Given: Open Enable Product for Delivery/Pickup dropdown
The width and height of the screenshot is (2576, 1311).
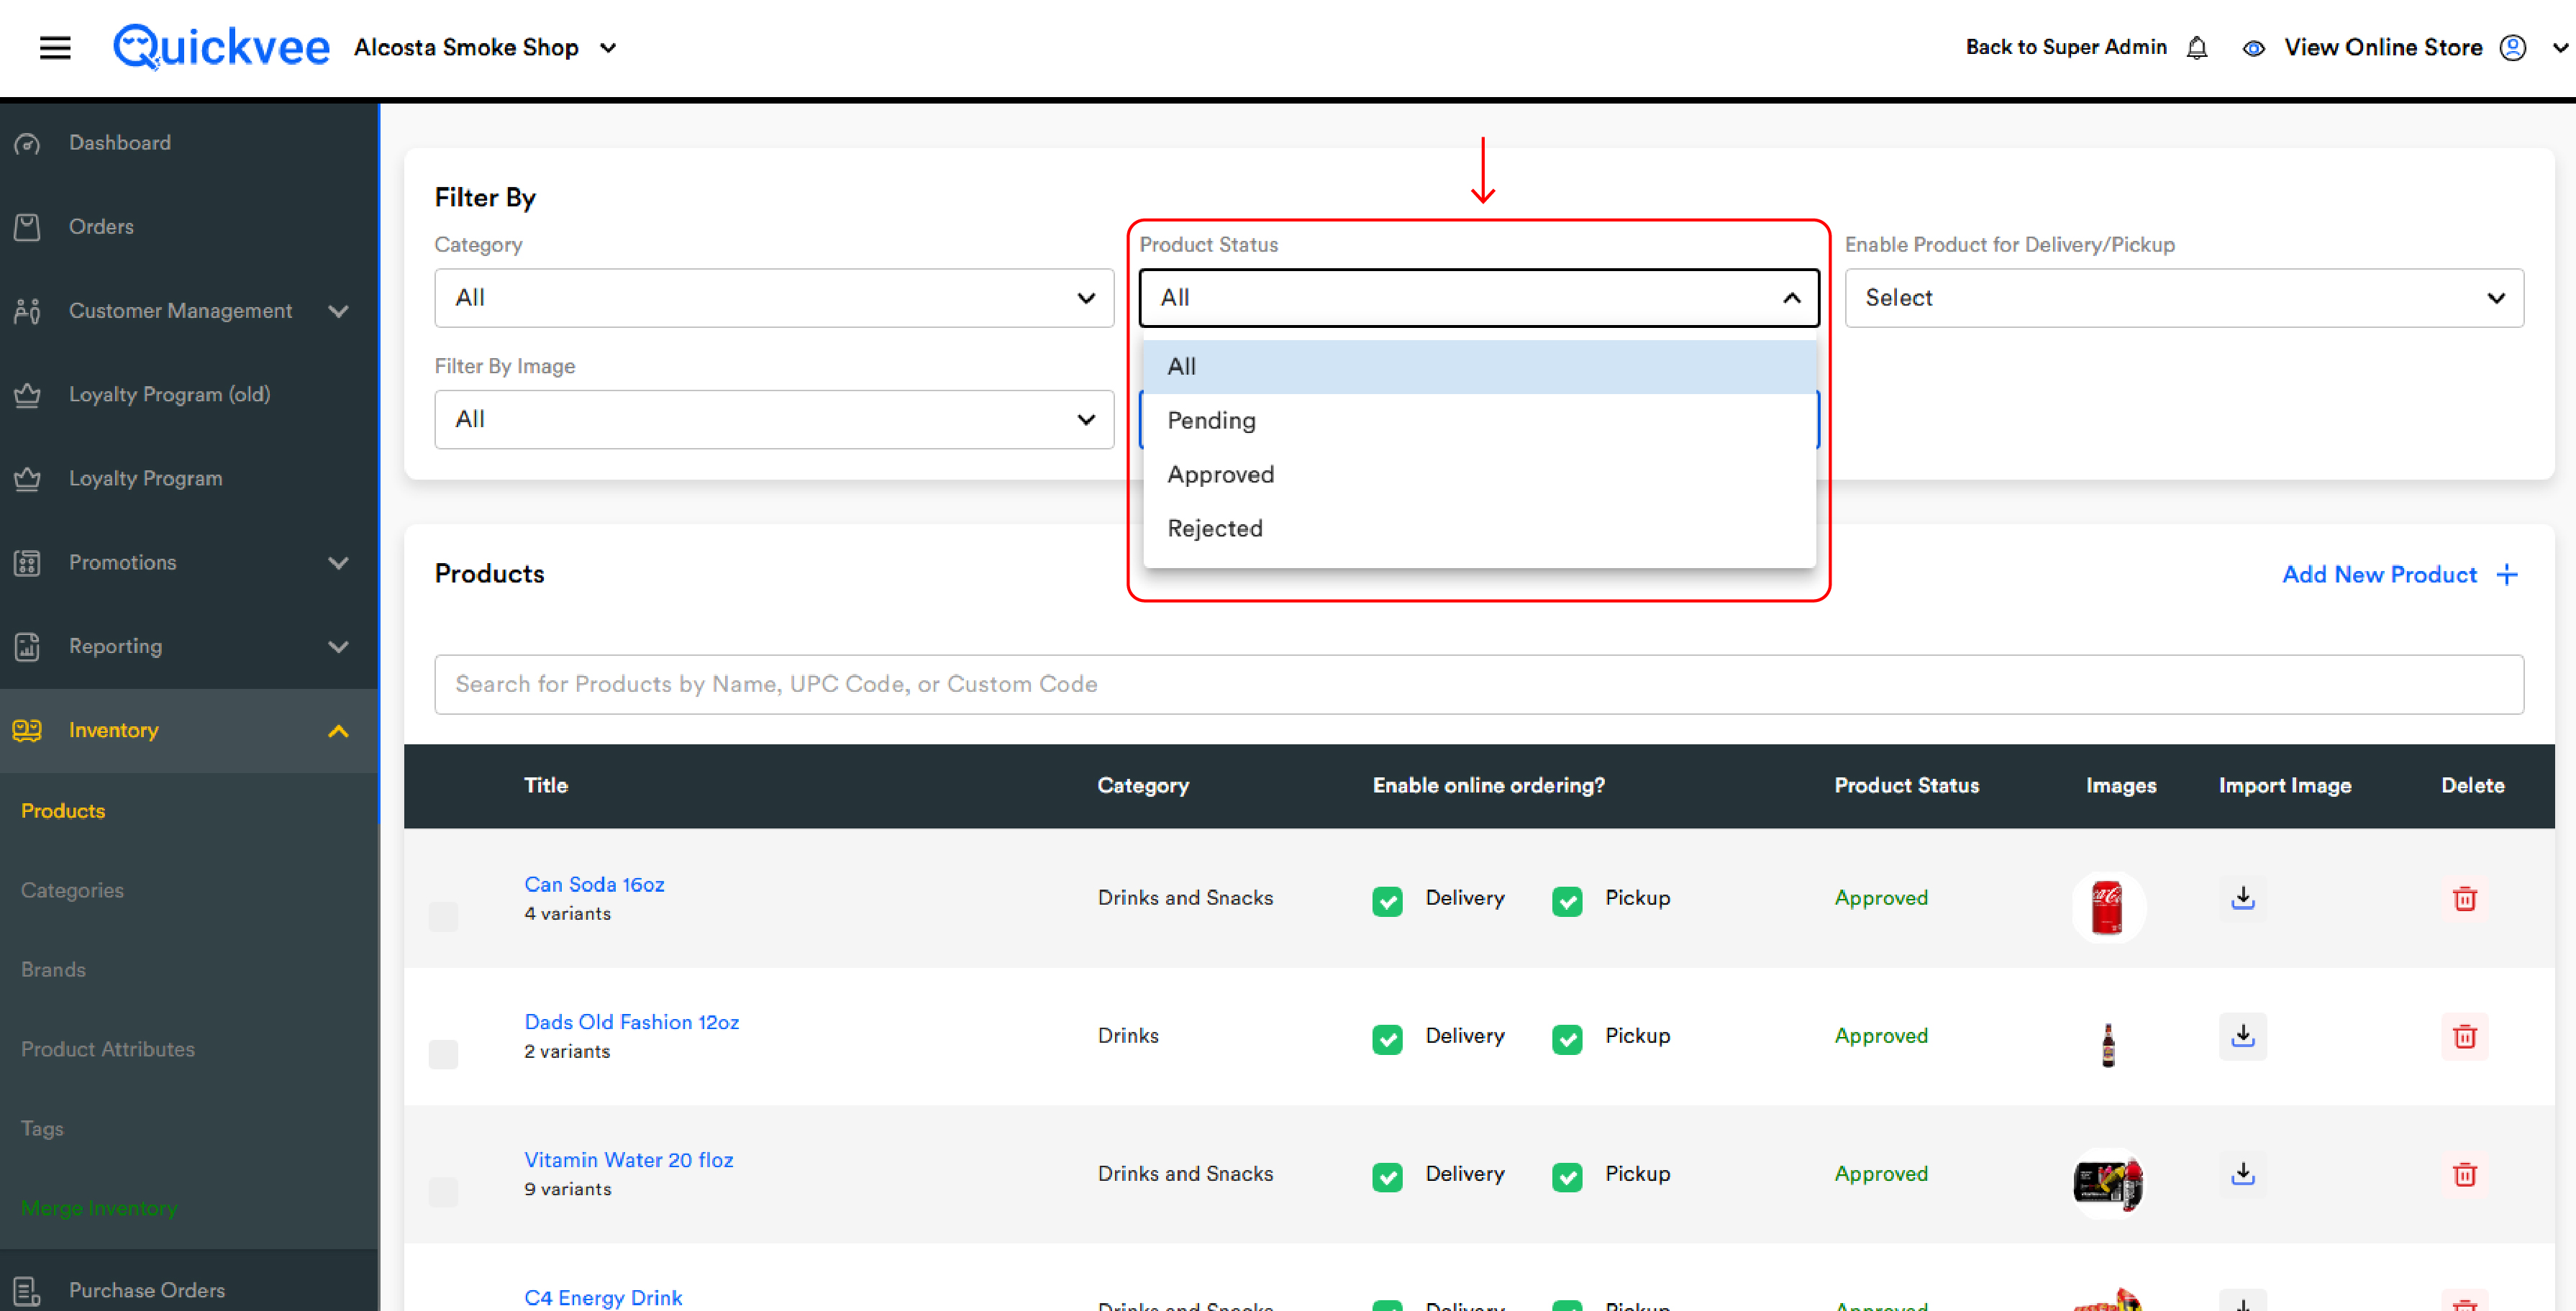Looking at the screenshot, I should point(2184,298).
